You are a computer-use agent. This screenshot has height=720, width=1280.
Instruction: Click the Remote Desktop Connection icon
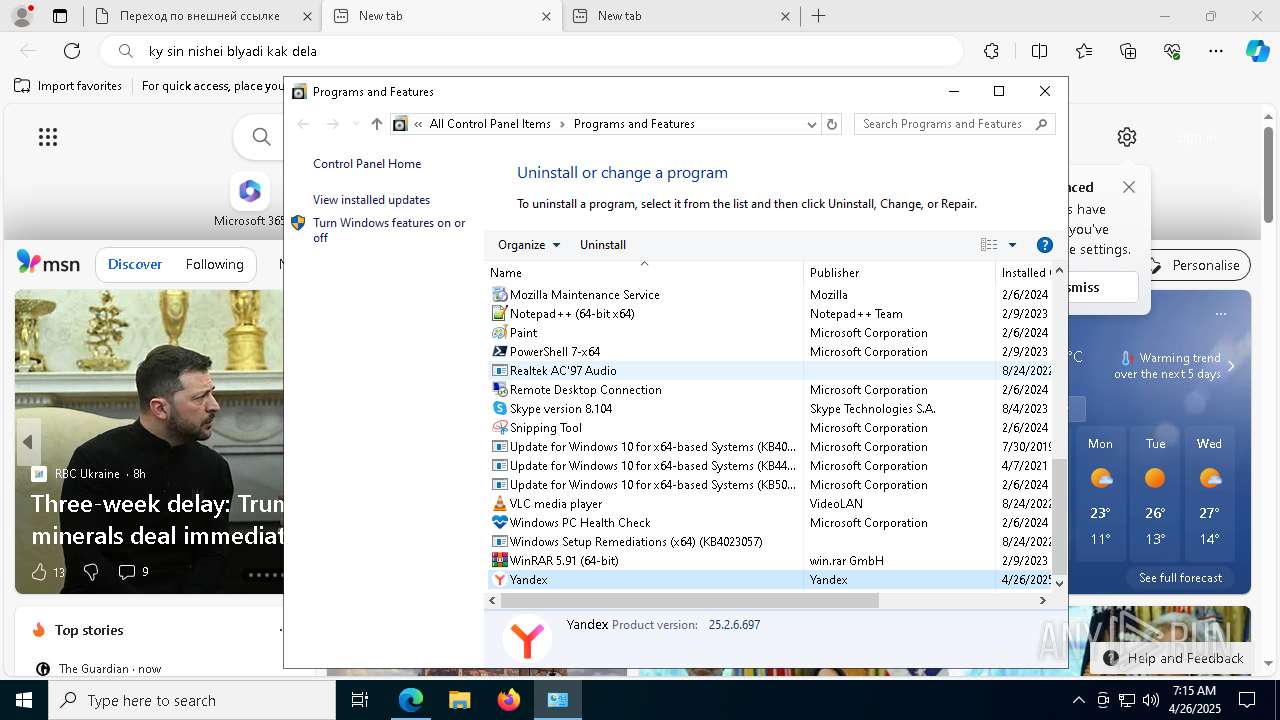[x=500, y=390]
